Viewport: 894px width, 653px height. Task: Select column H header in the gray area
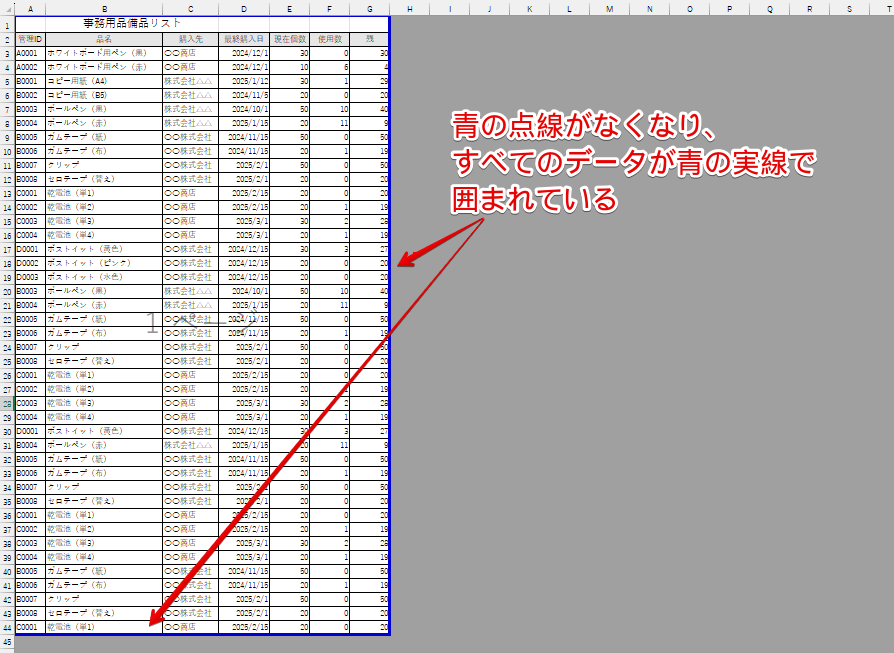coord(409,8)
